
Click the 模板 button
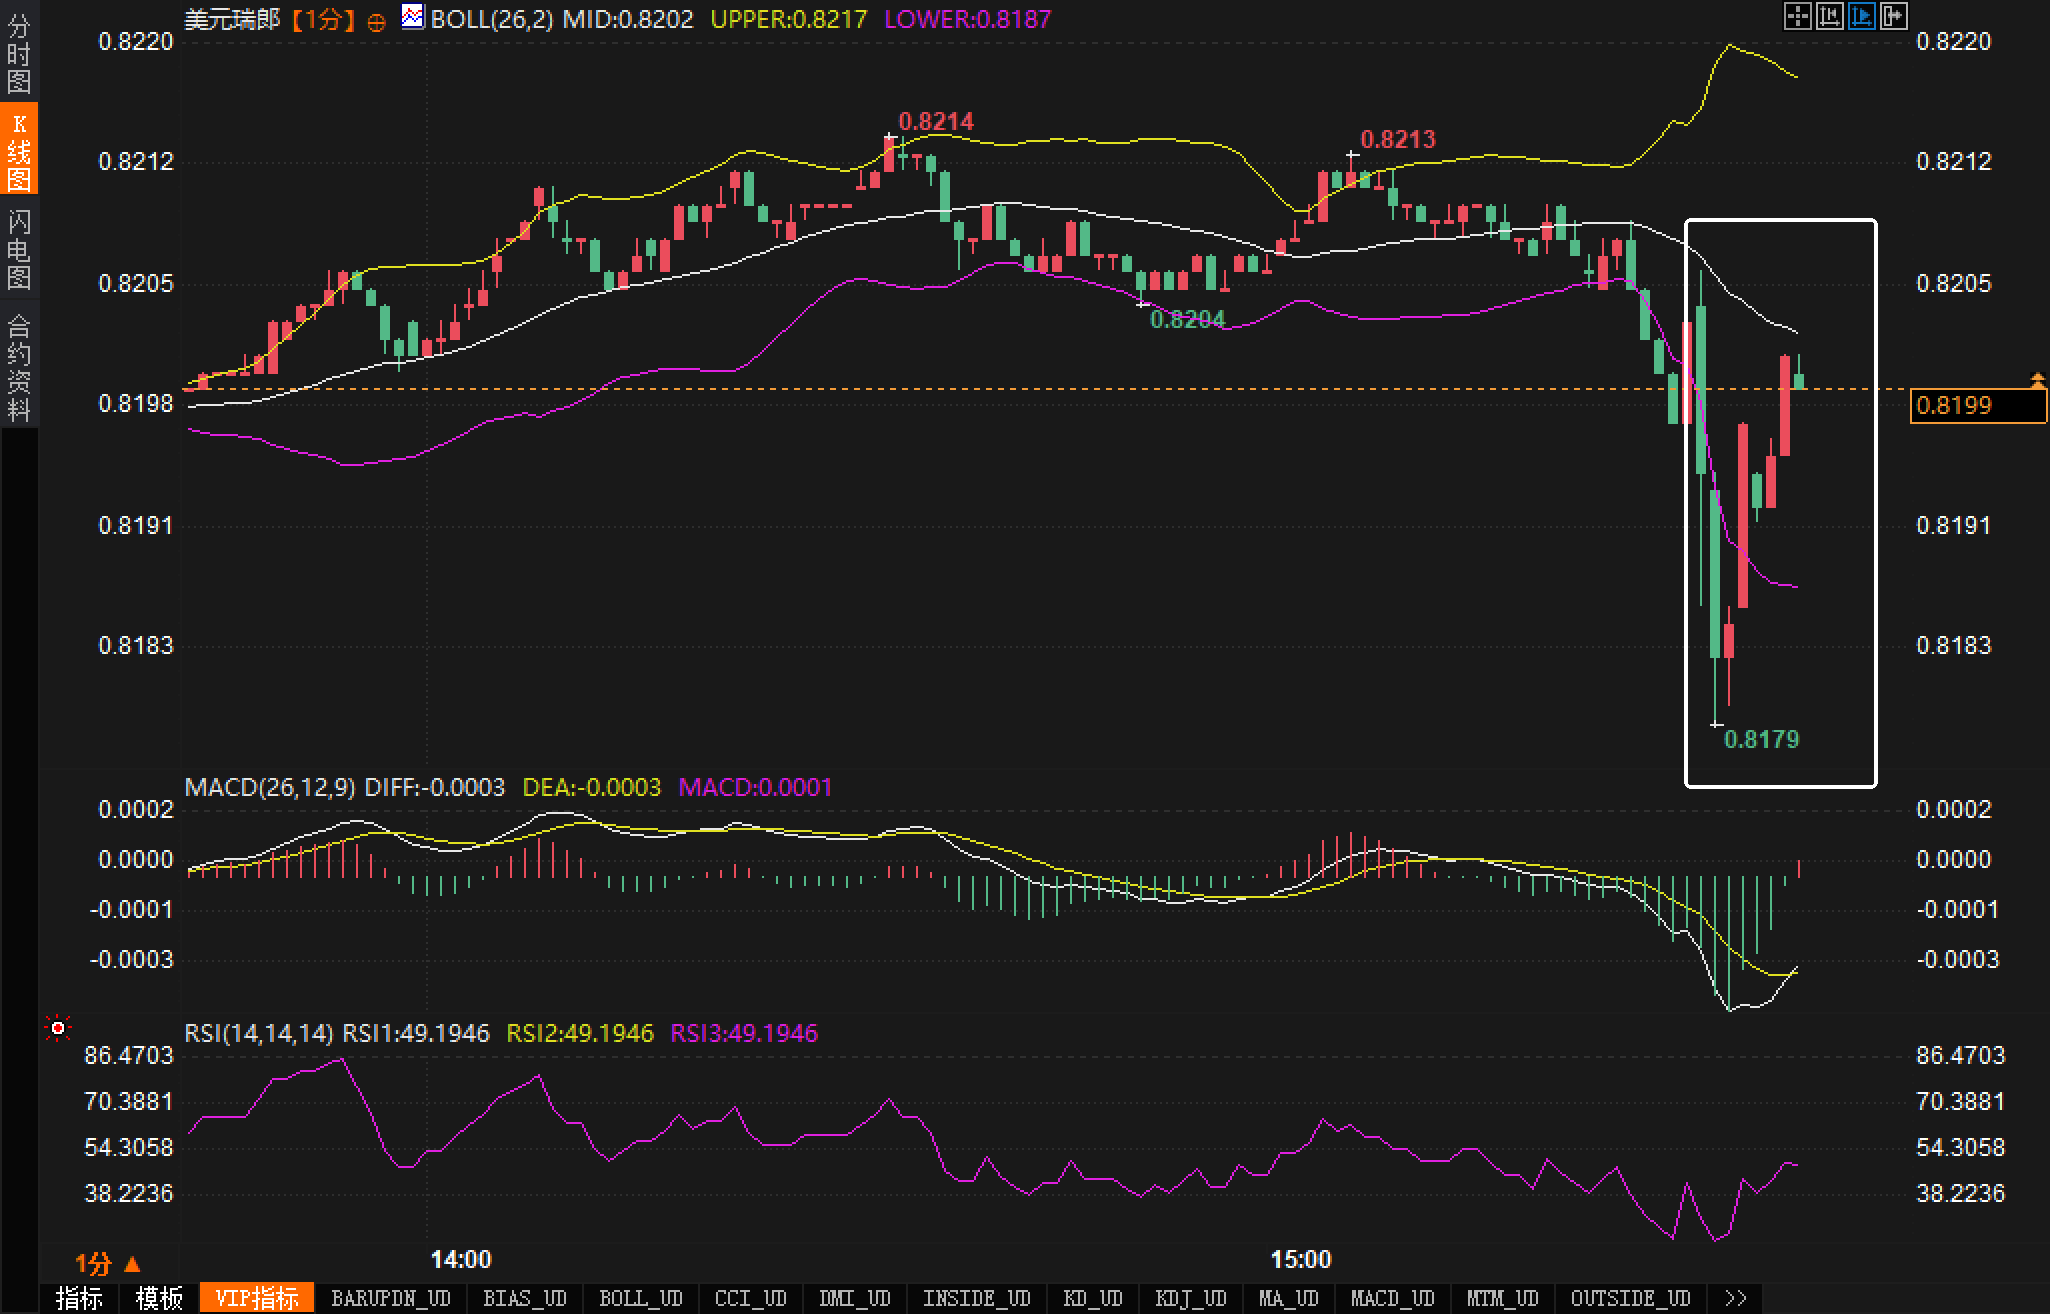(x=159, y=1298)
